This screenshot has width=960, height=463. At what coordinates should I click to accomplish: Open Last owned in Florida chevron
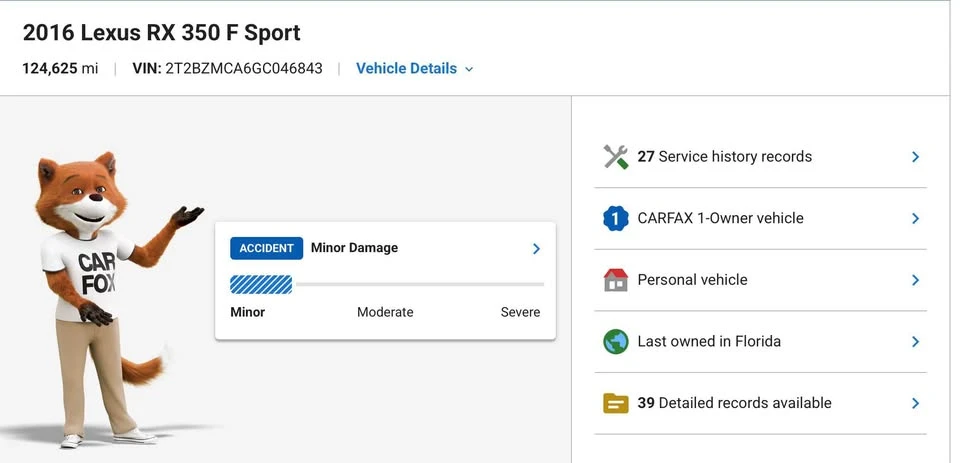point(915,341)
